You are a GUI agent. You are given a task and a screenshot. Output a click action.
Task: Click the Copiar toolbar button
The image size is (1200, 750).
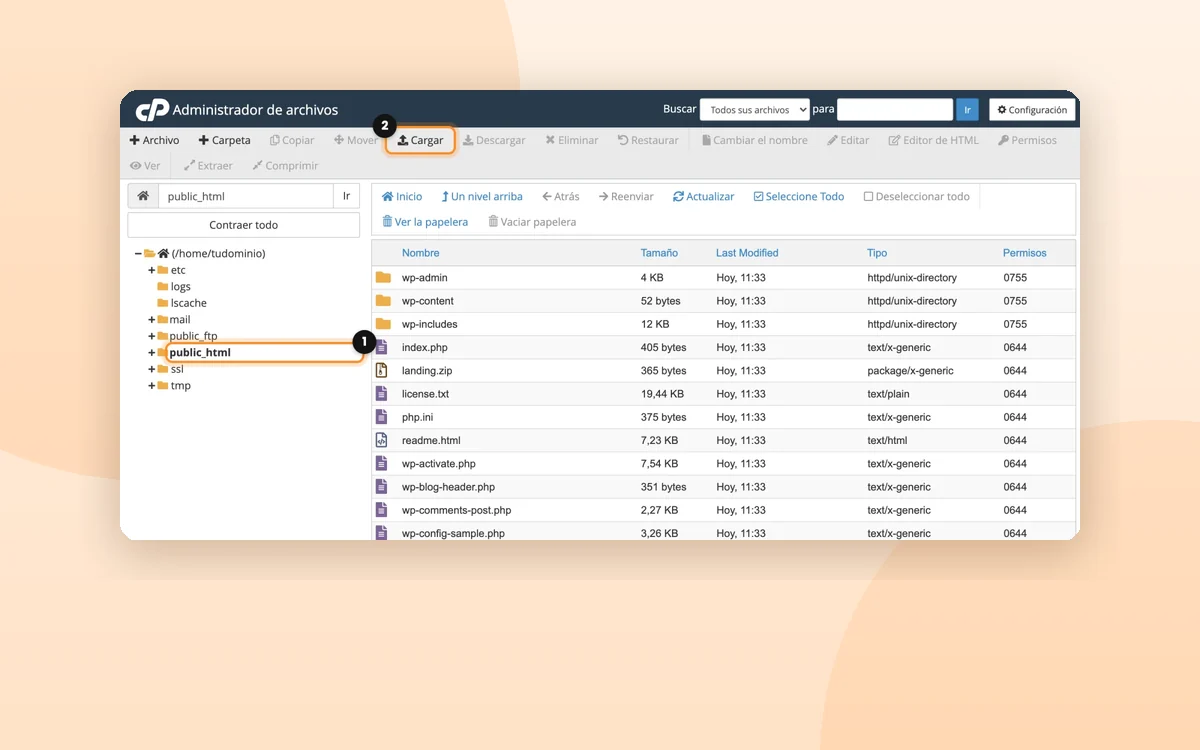292,140
